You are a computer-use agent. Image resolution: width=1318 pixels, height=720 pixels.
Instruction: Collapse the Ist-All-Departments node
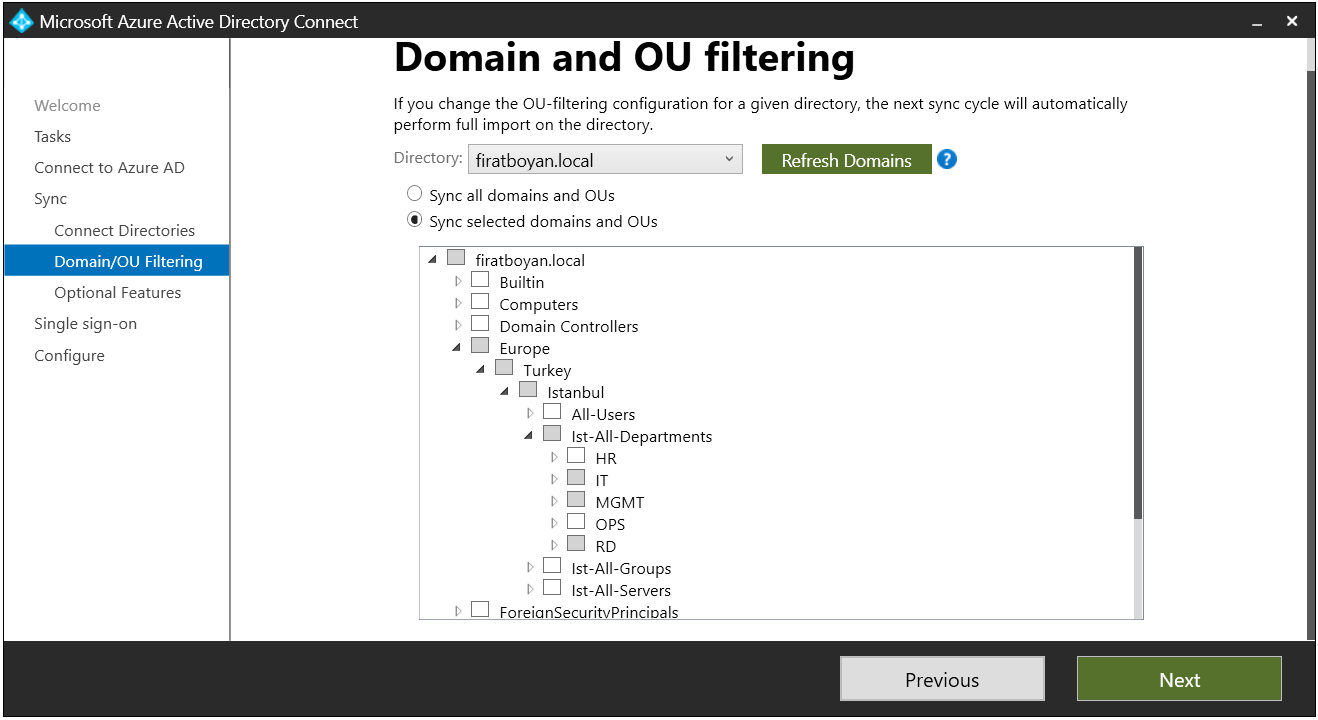(x=529, y=436)
